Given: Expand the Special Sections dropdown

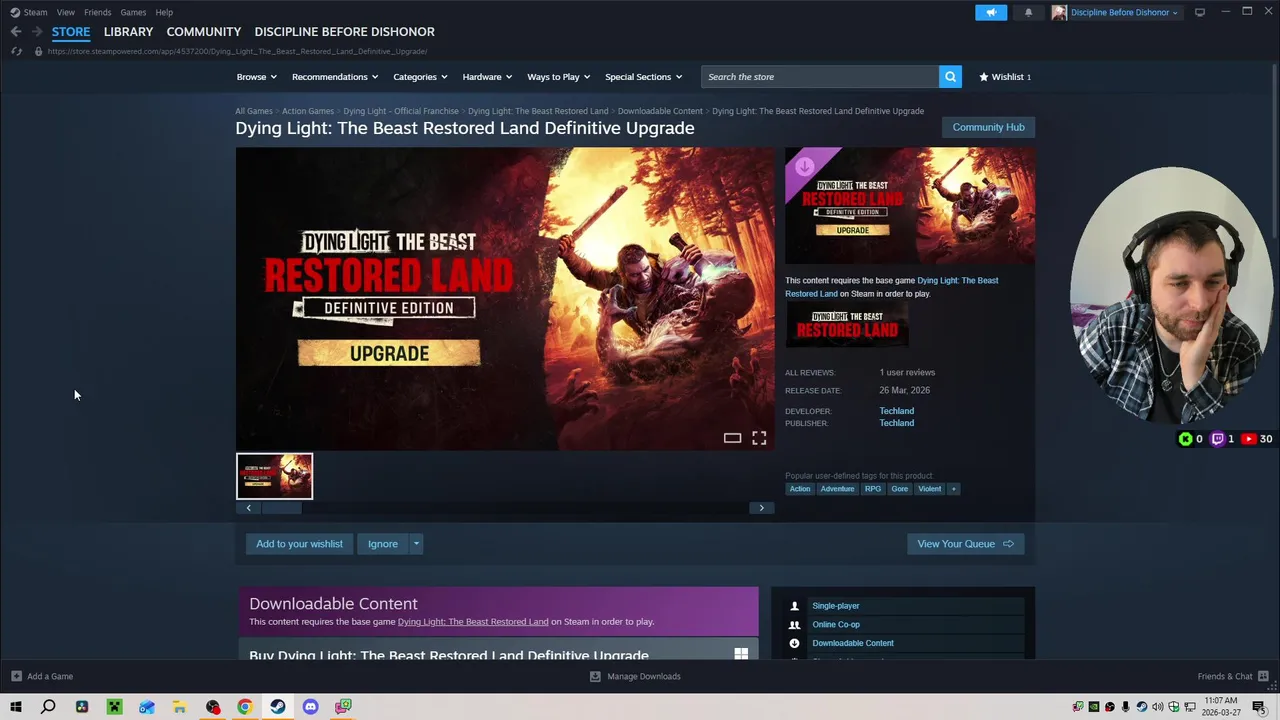Looking at the screenshot, I should (x=643, y=77).
